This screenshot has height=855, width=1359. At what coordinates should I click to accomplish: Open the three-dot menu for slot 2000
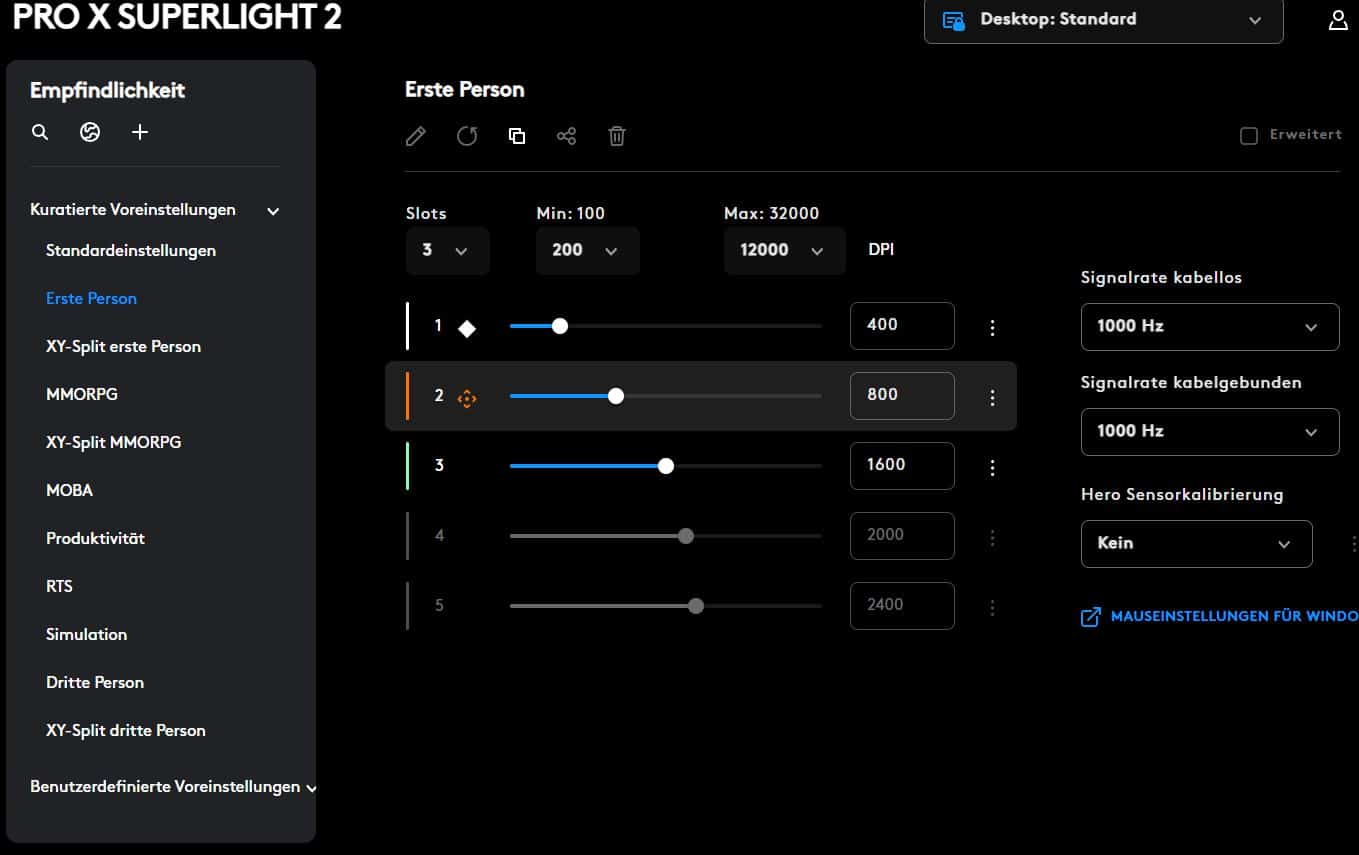(992, 537)
